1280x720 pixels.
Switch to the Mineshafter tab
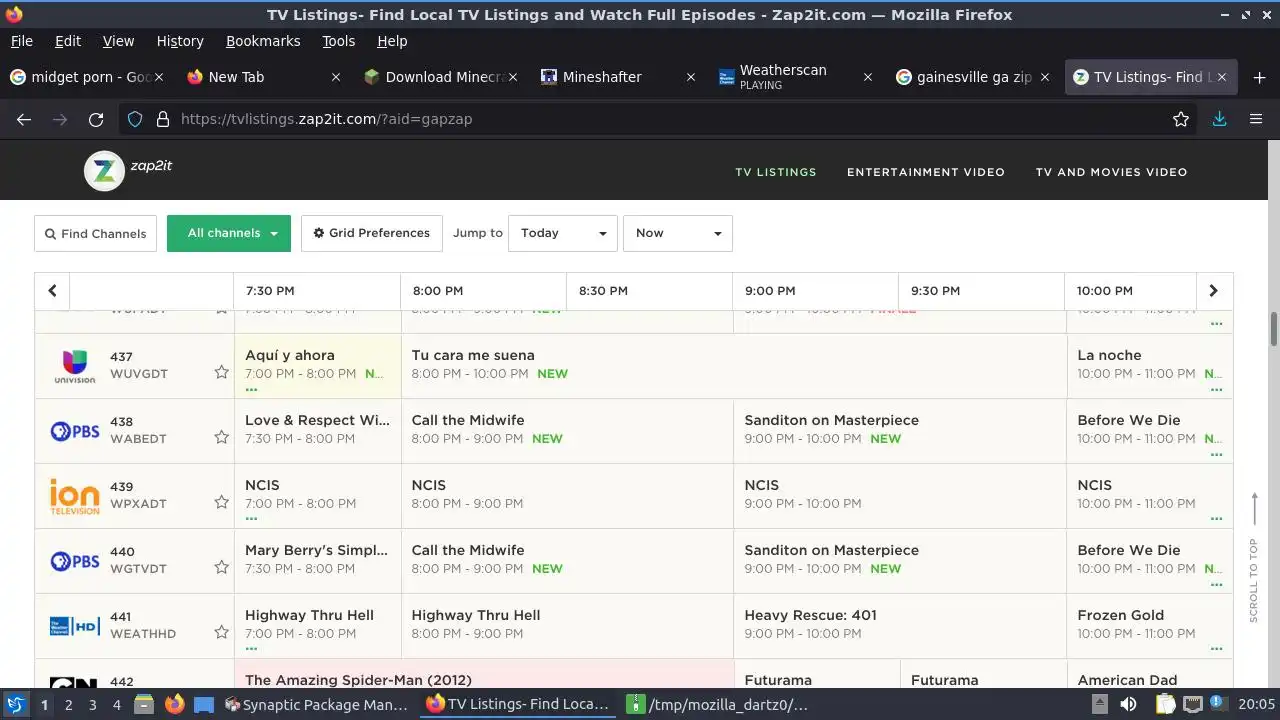[x=618, y=77]
